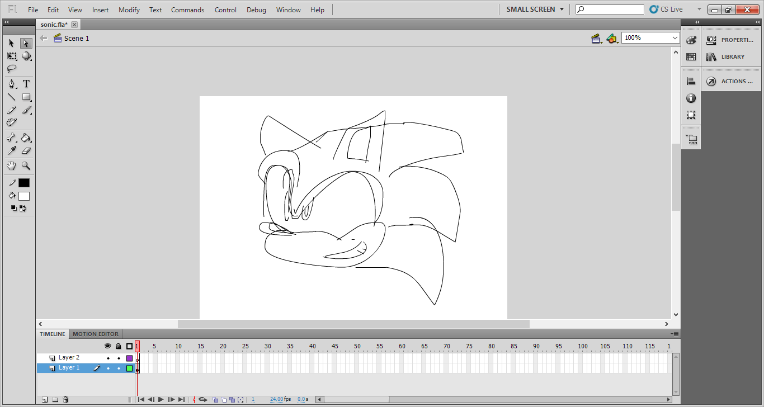Collapse the tools panel arrows

(x=7, y=22)
